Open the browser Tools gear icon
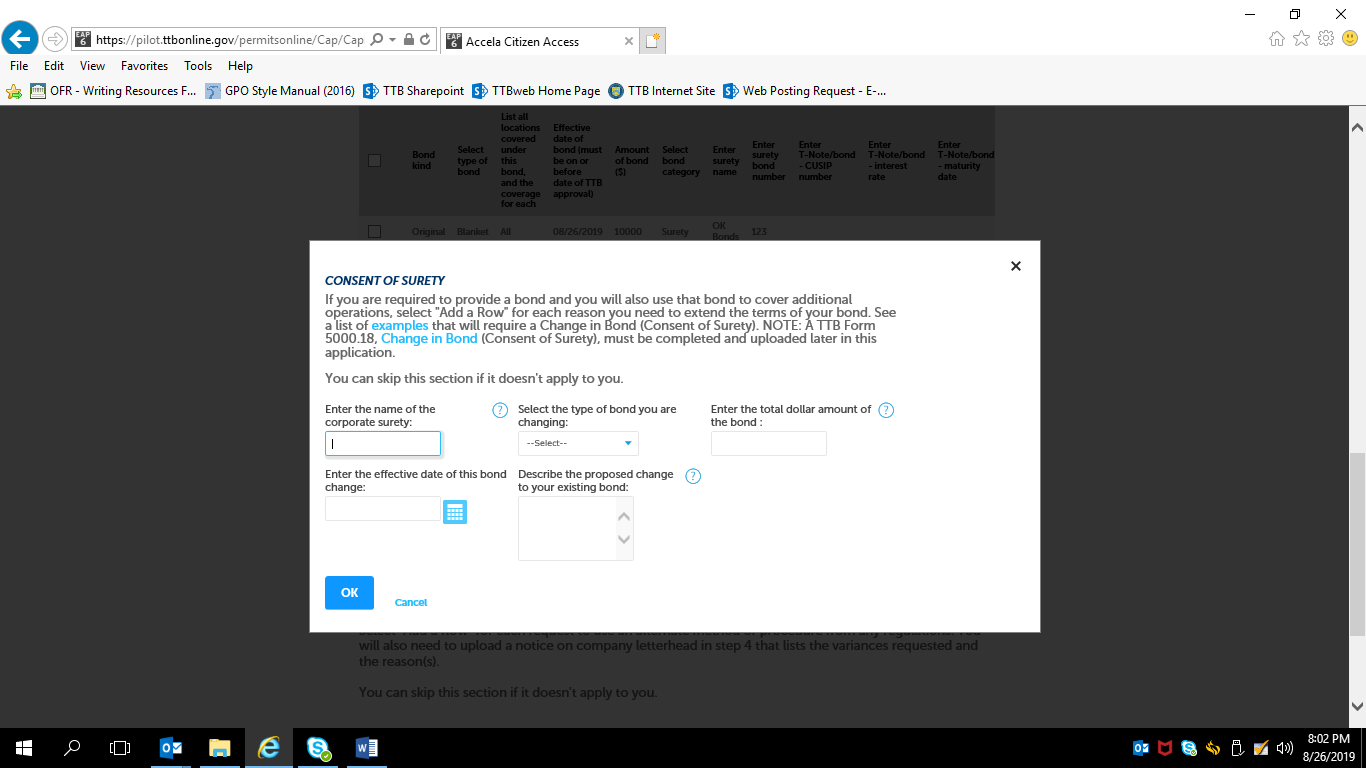 click(x=1326, y=39)
